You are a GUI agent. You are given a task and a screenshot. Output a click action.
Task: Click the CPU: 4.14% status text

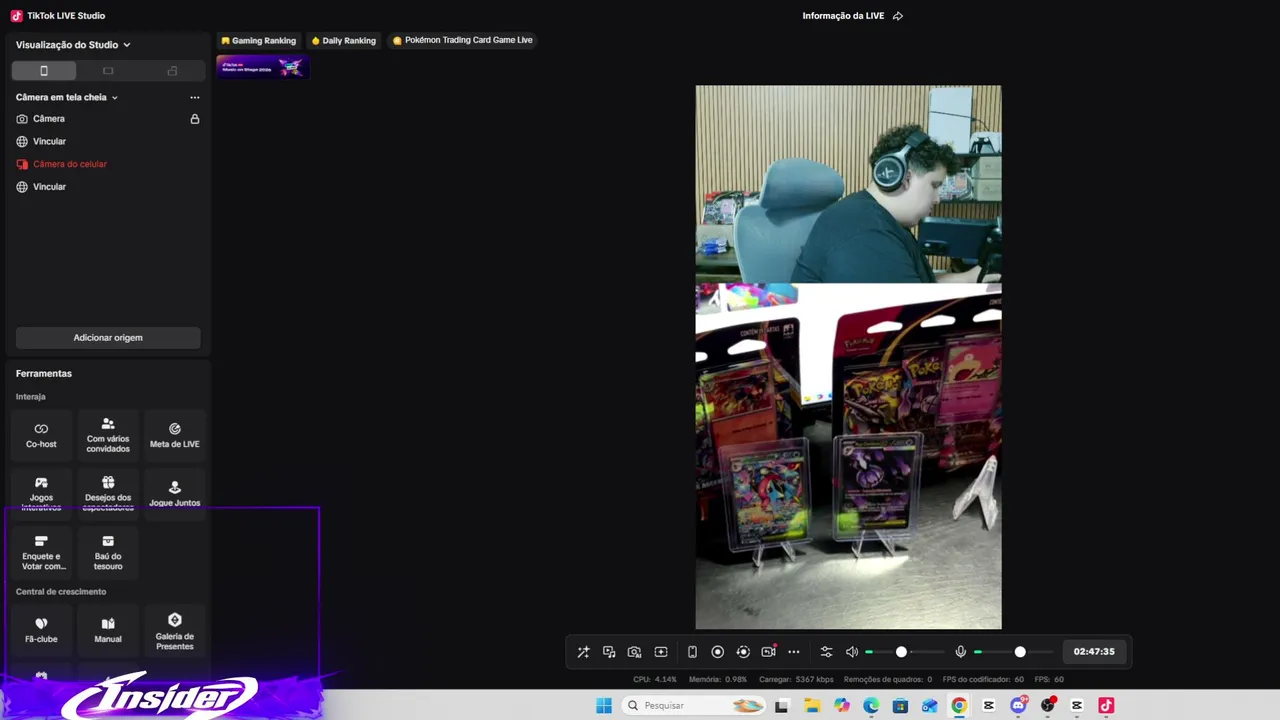click(655, 680)
